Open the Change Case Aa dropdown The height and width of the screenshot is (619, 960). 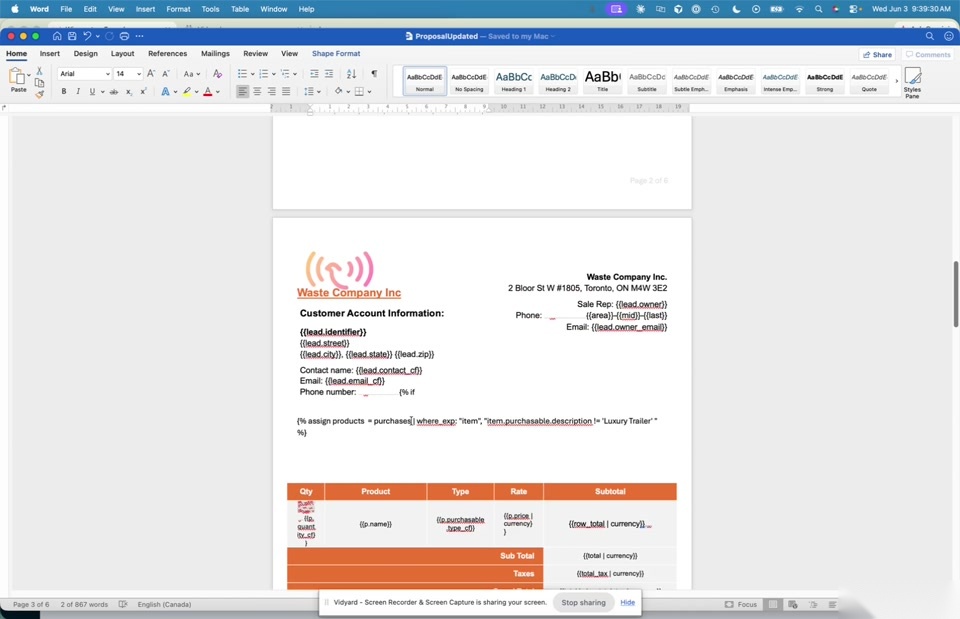click(x=192, y=73)
